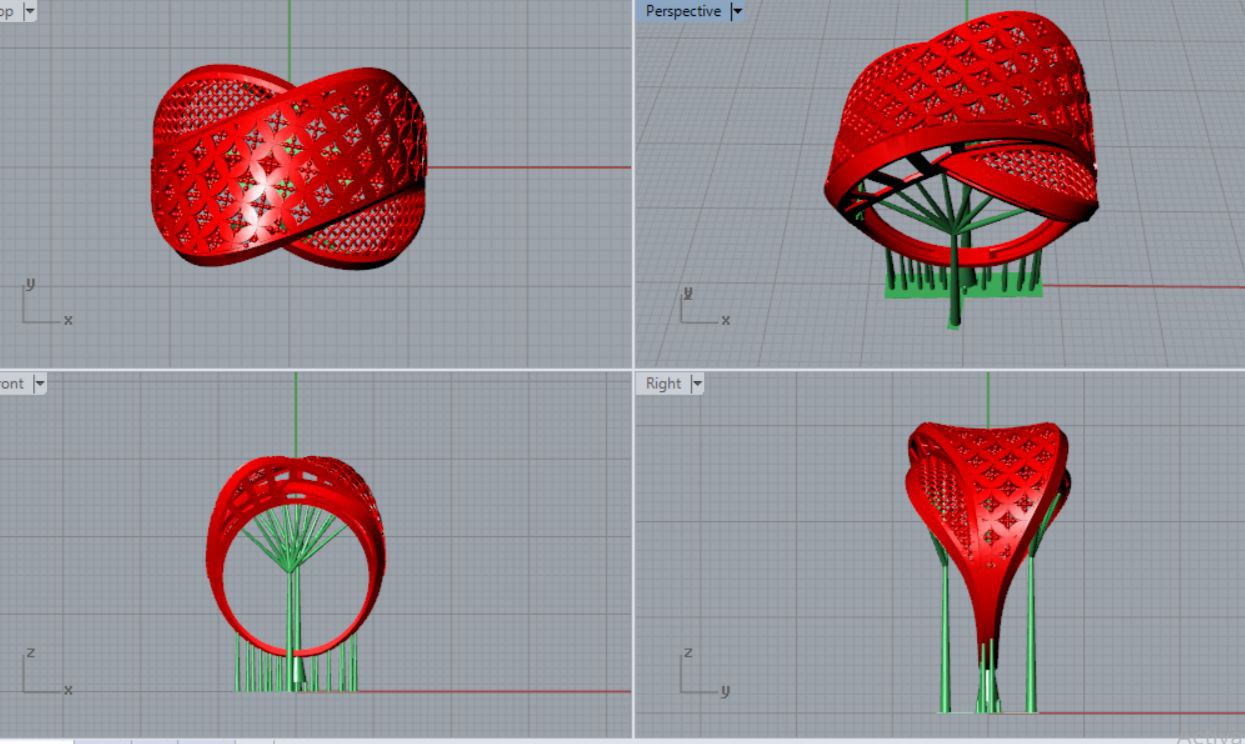Screen dimensions: 1245x744
Task: Click the world axes icon in Top viewport
Action: [x=42, y=305]
